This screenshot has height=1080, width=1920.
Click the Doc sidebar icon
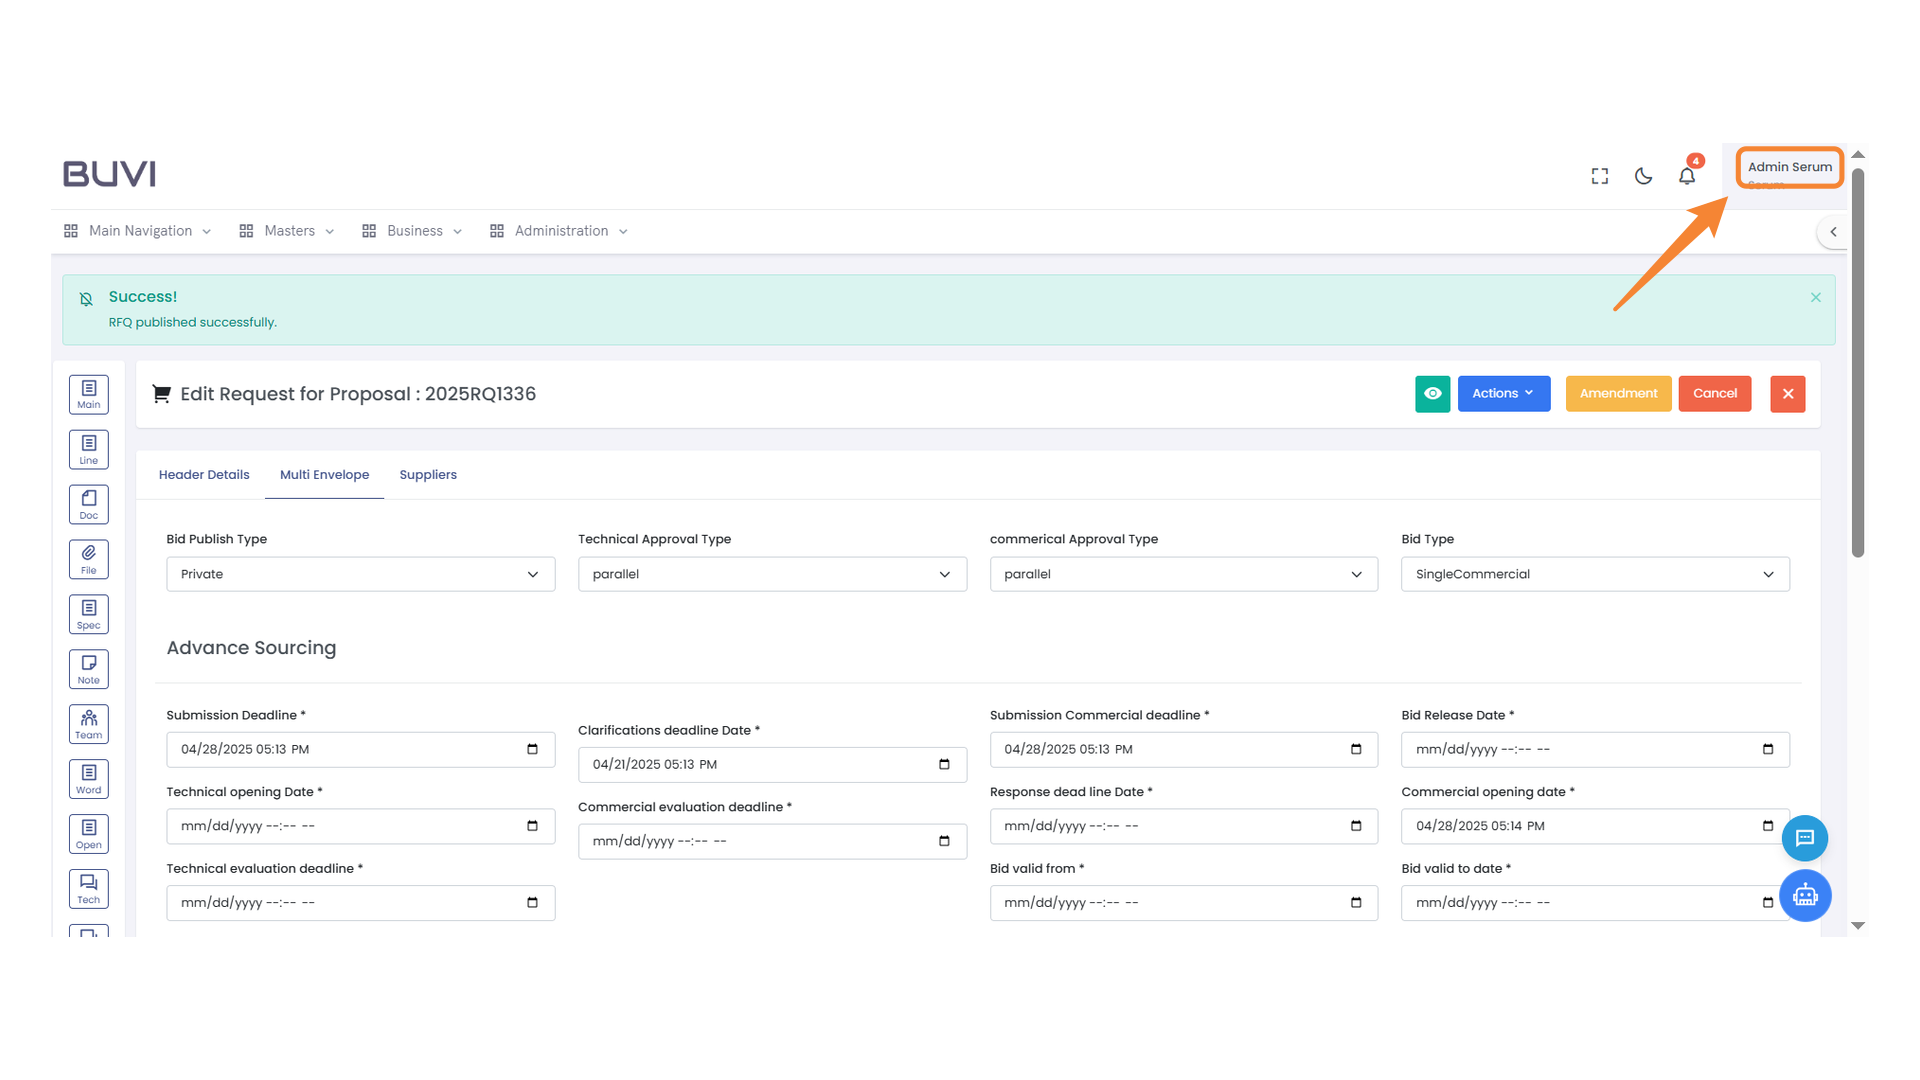point(88,504)
